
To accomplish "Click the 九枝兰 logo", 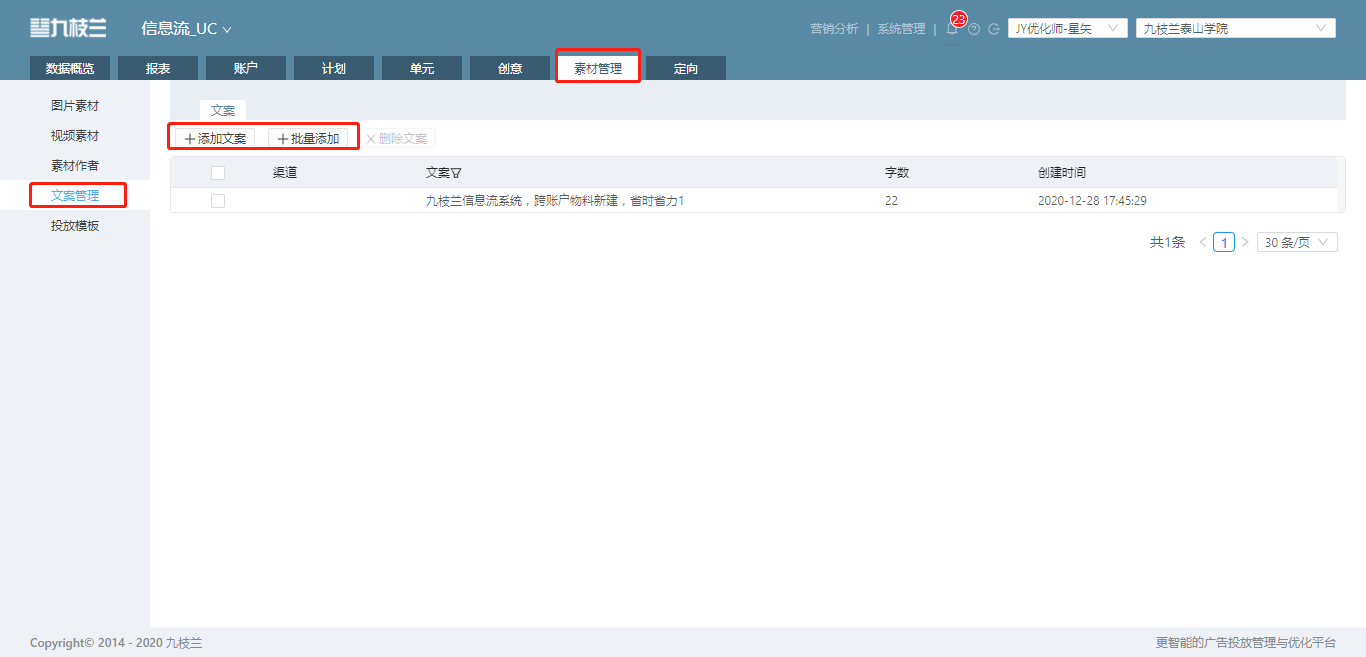I will 68,29.
